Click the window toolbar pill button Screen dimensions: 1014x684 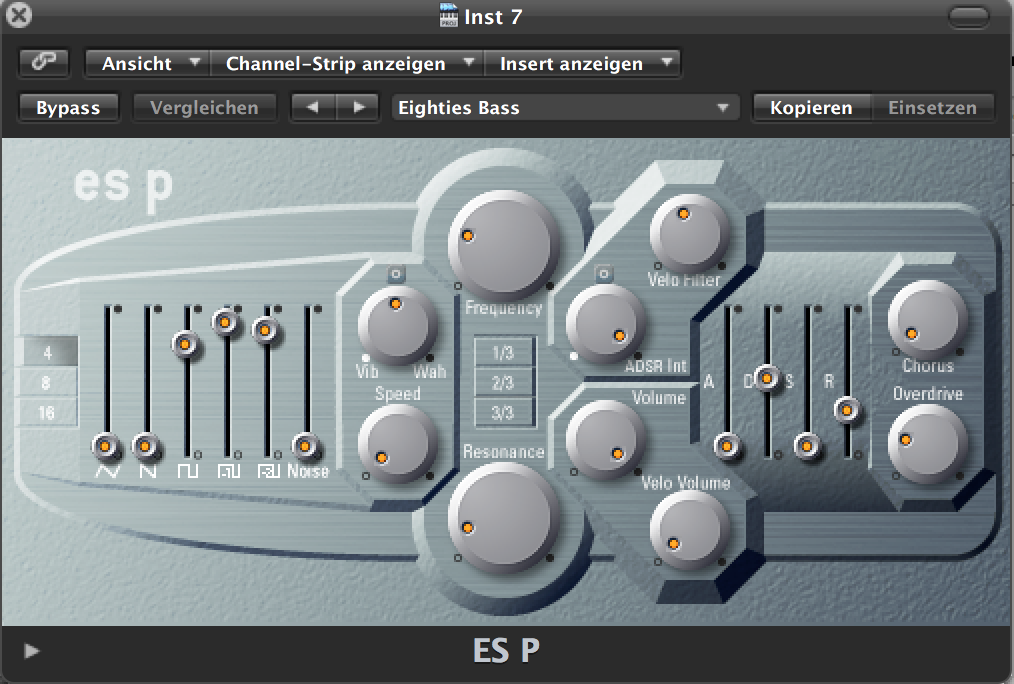[x=968, y=17]
